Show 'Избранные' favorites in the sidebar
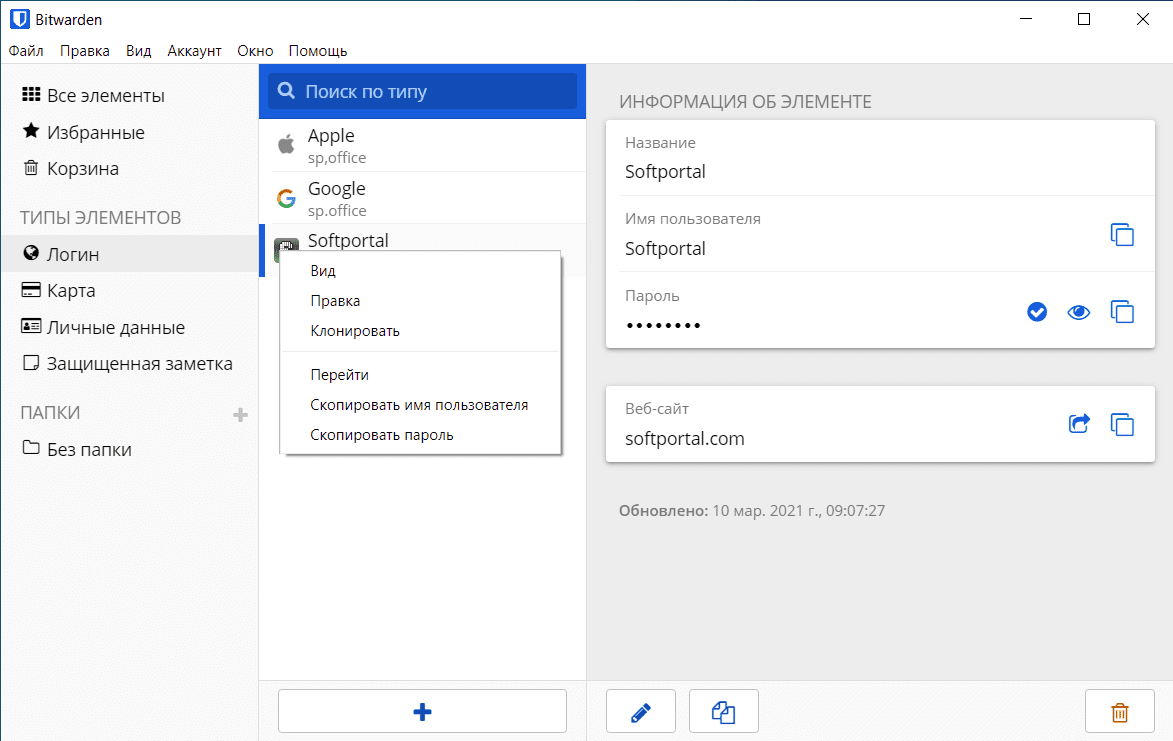The image size is (1173, 741). click(x=95, y=133)
